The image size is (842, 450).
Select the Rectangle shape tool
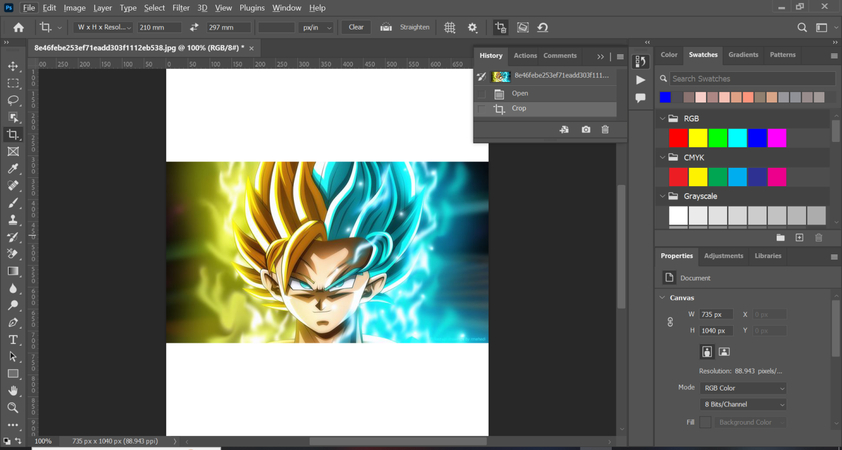coord(13,374)
